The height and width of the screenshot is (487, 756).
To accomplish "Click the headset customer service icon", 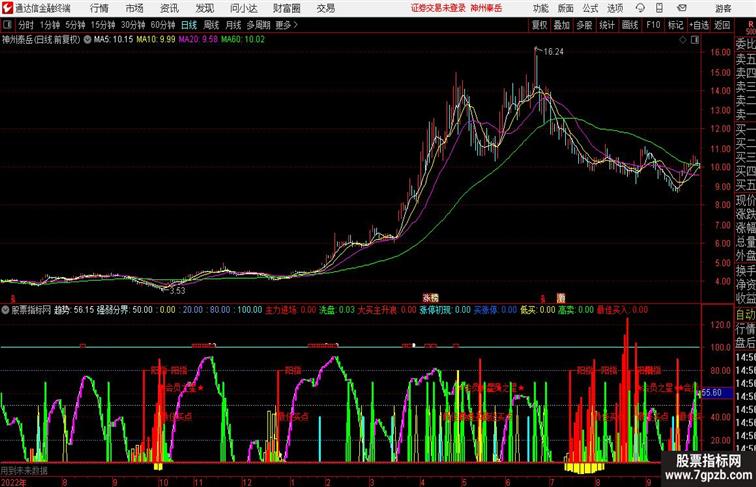I will pyautogui.click(x=640, y=8).
